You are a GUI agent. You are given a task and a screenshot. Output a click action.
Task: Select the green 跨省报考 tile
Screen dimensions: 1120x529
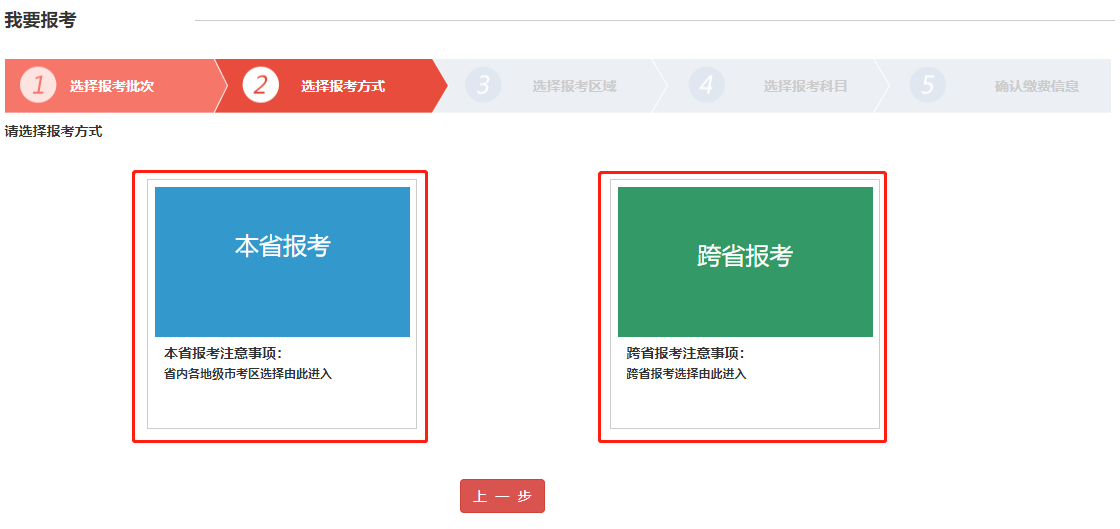click(x=745, y=261)
